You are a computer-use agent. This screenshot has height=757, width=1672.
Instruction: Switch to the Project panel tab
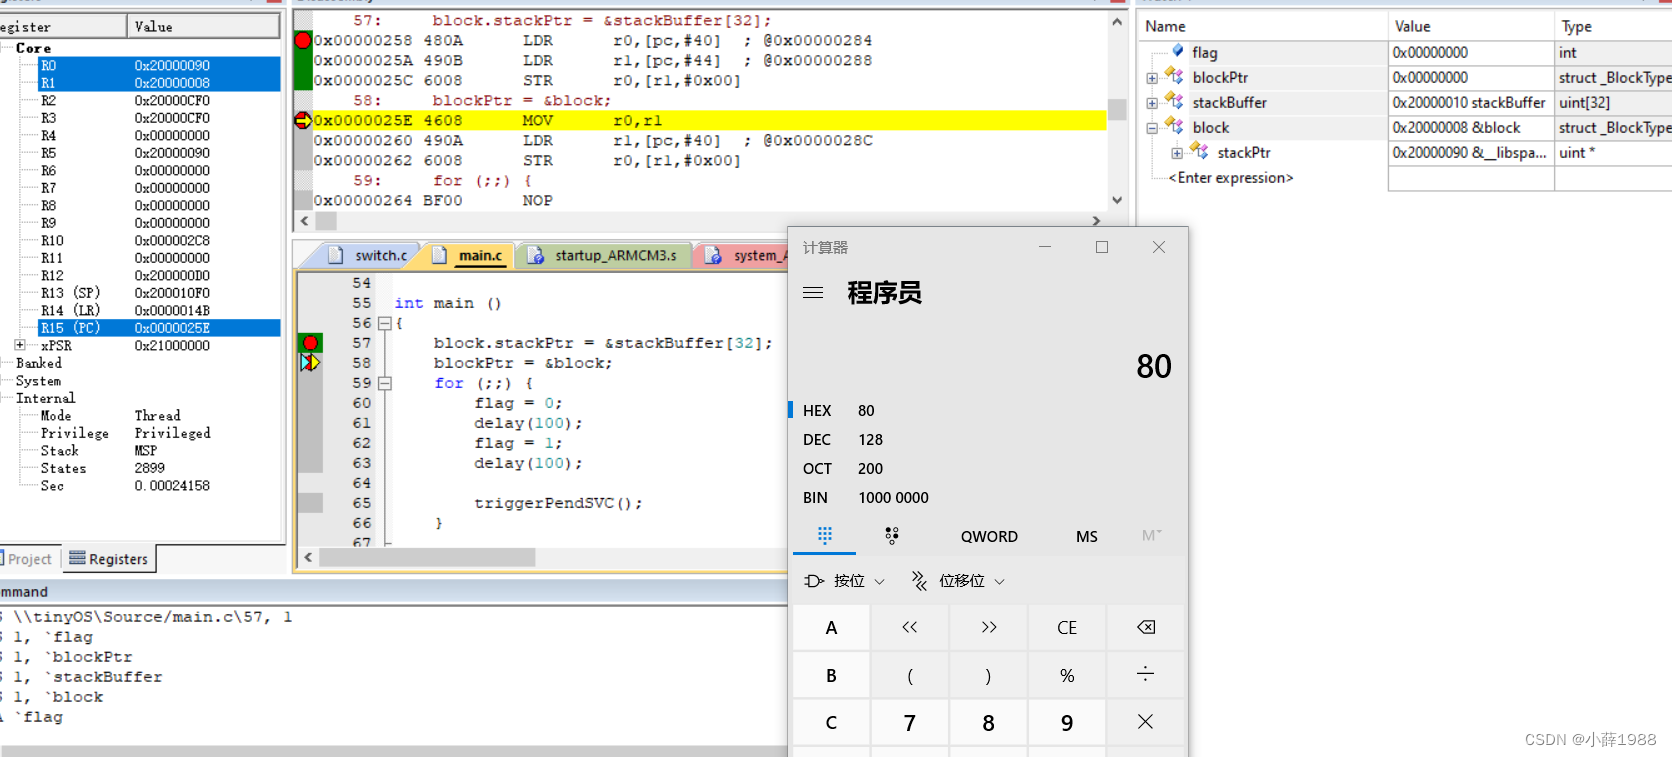point(30,559)
